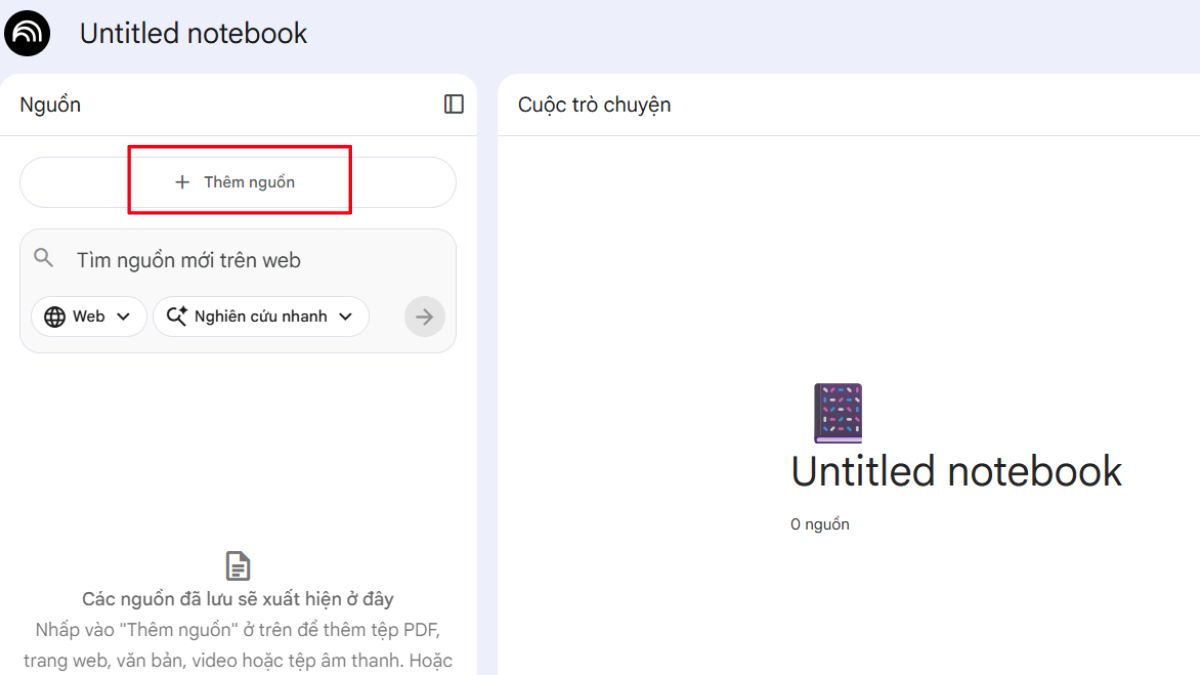Click the 0 nguồn source counter
The height and width of the screenshot is (675, 1200).
tap(820, 523)
